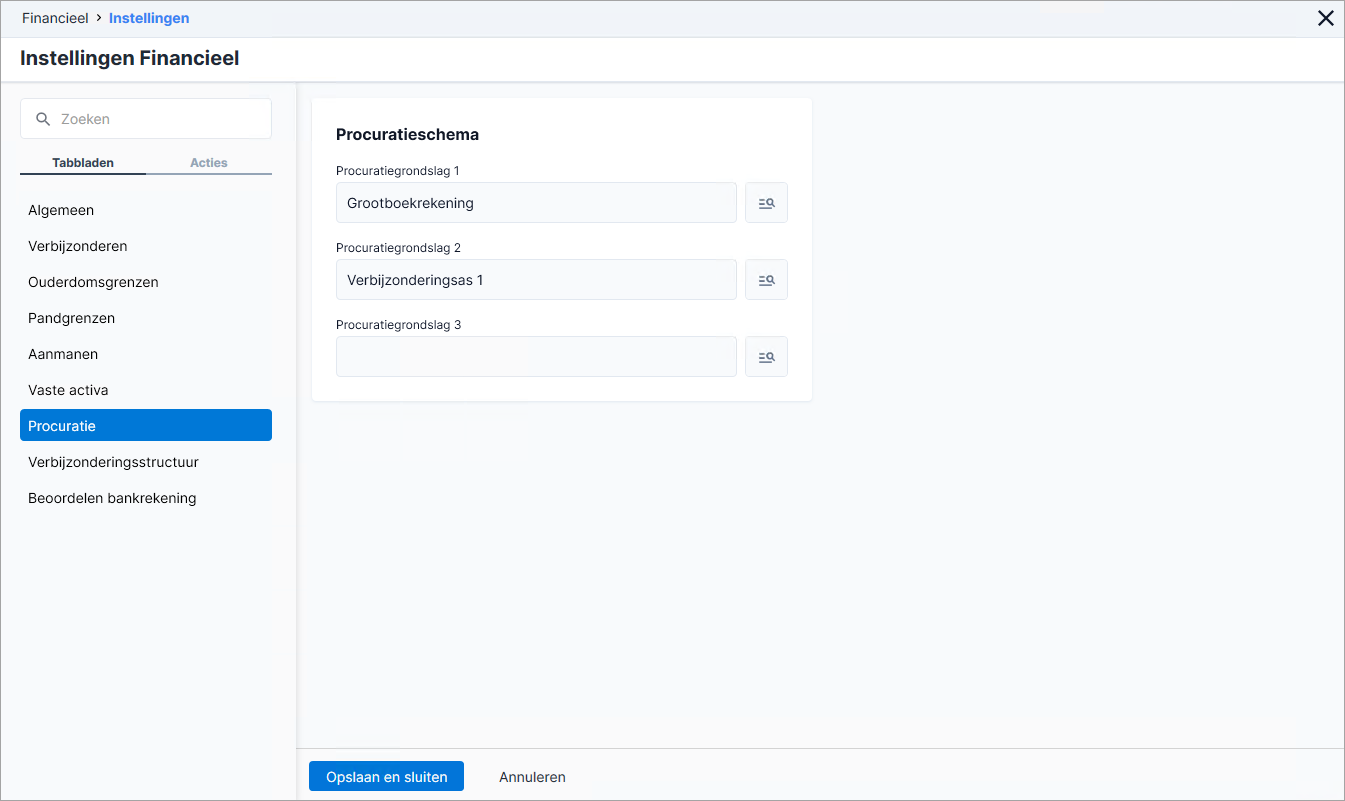This screenshot has height=801, width=1345.
Task: Click the Verbijzonderingsas 1 field
Action: pyautogui.click(x=536, y=280)
